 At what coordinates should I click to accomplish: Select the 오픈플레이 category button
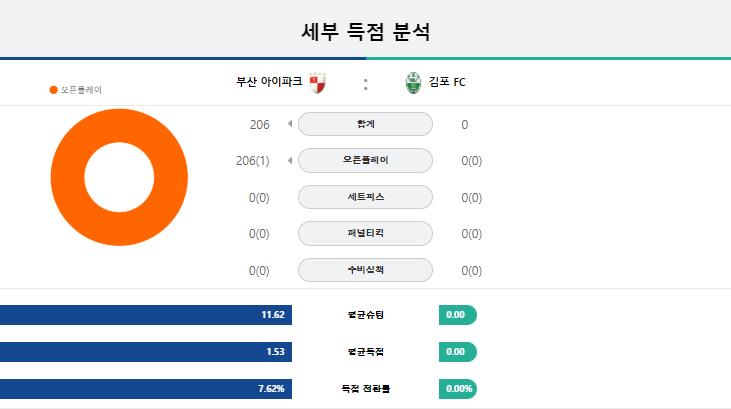[x=366, y=160]
